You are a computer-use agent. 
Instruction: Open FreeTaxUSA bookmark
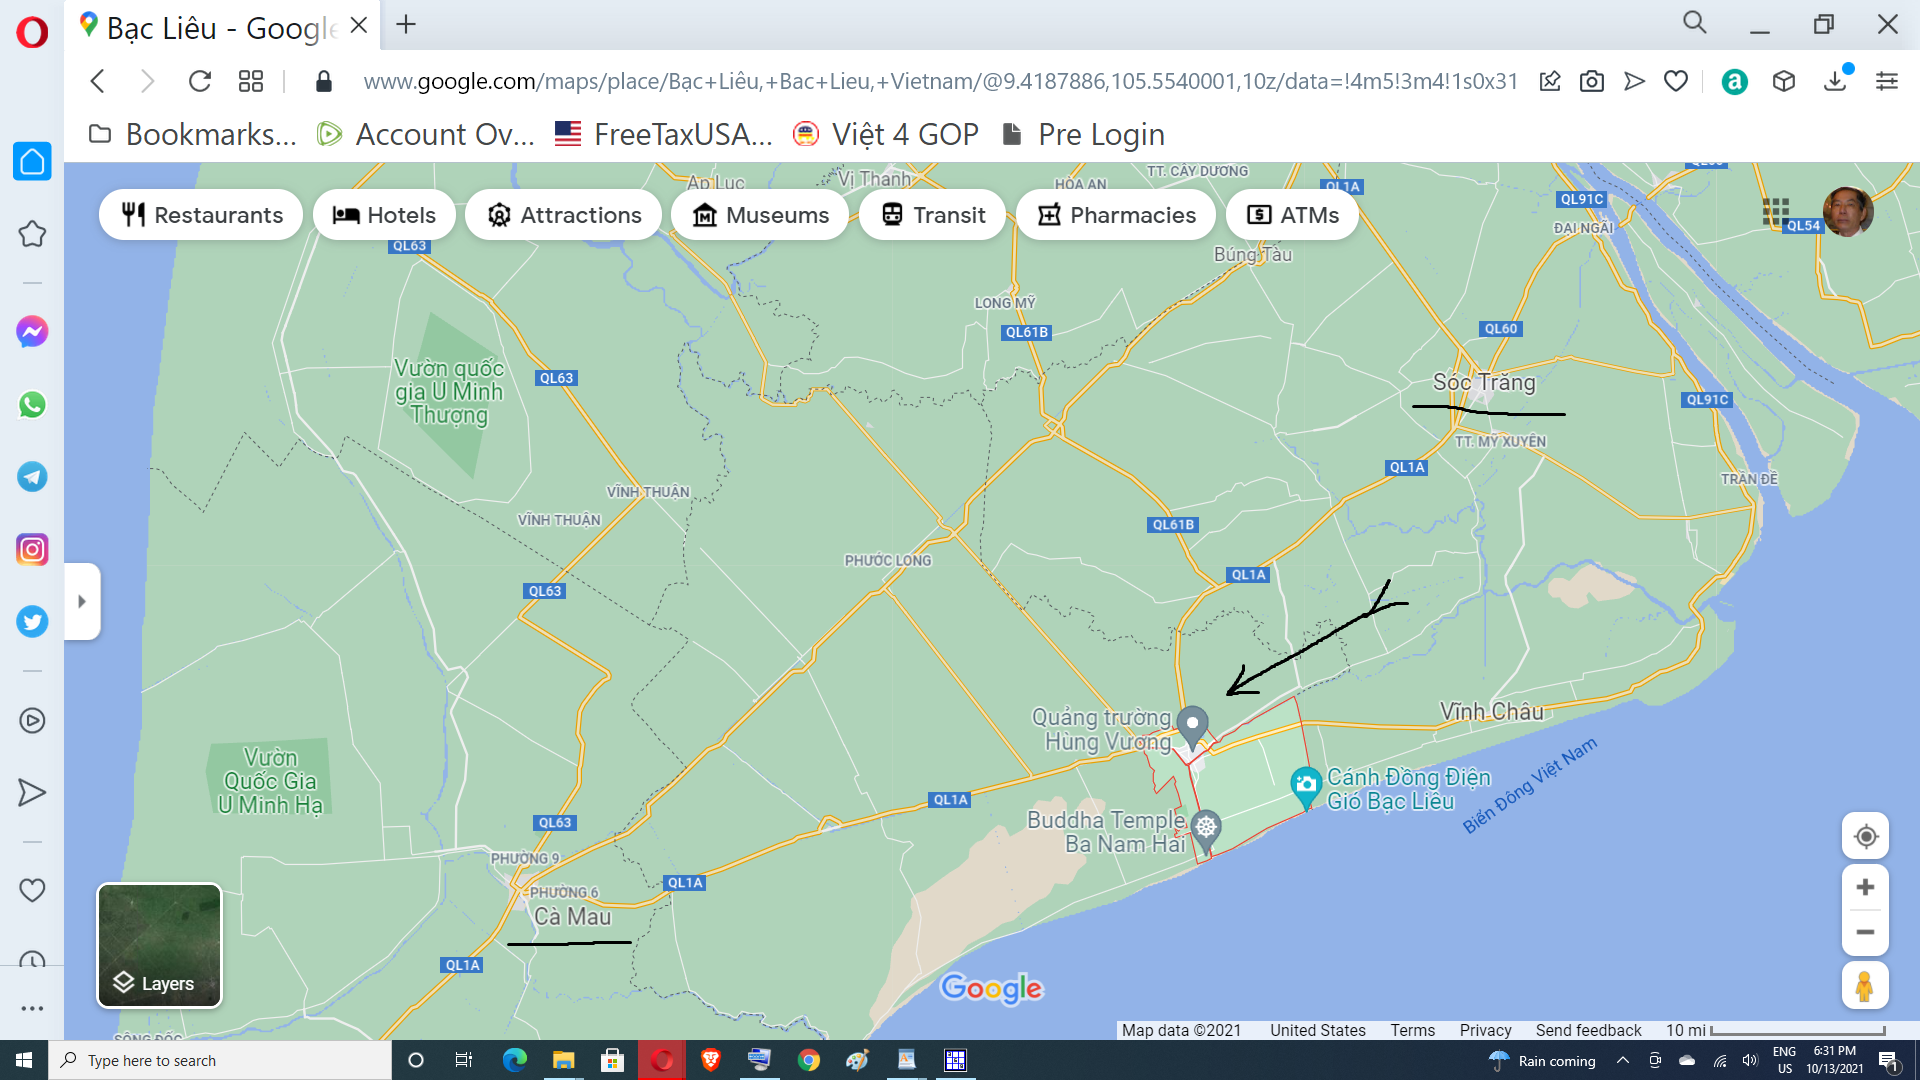[664, 134]
